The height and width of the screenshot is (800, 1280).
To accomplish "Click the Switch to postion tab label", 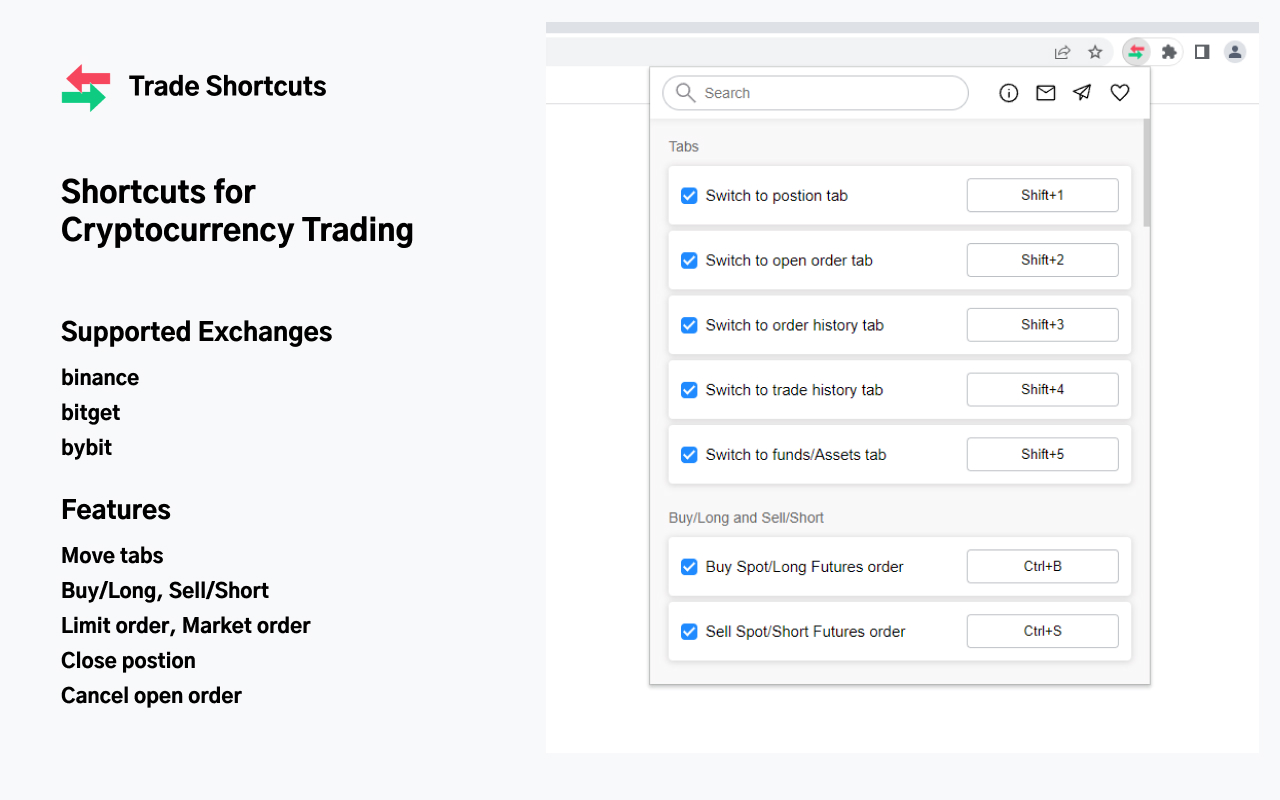I will pos(776,196).
